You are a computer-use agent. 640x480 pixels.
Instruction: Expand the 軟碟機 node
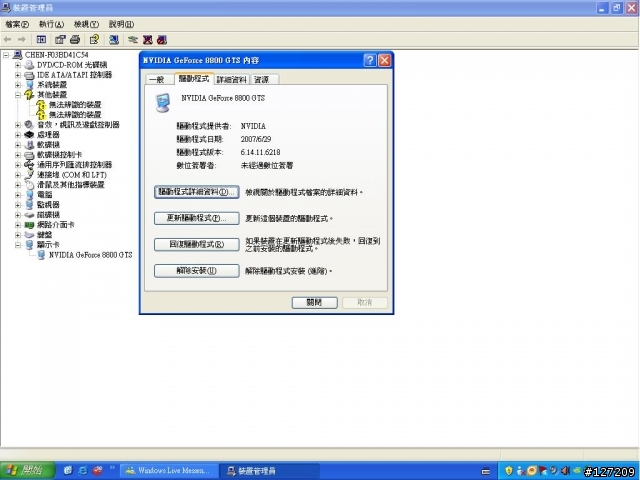click(18, 145)
